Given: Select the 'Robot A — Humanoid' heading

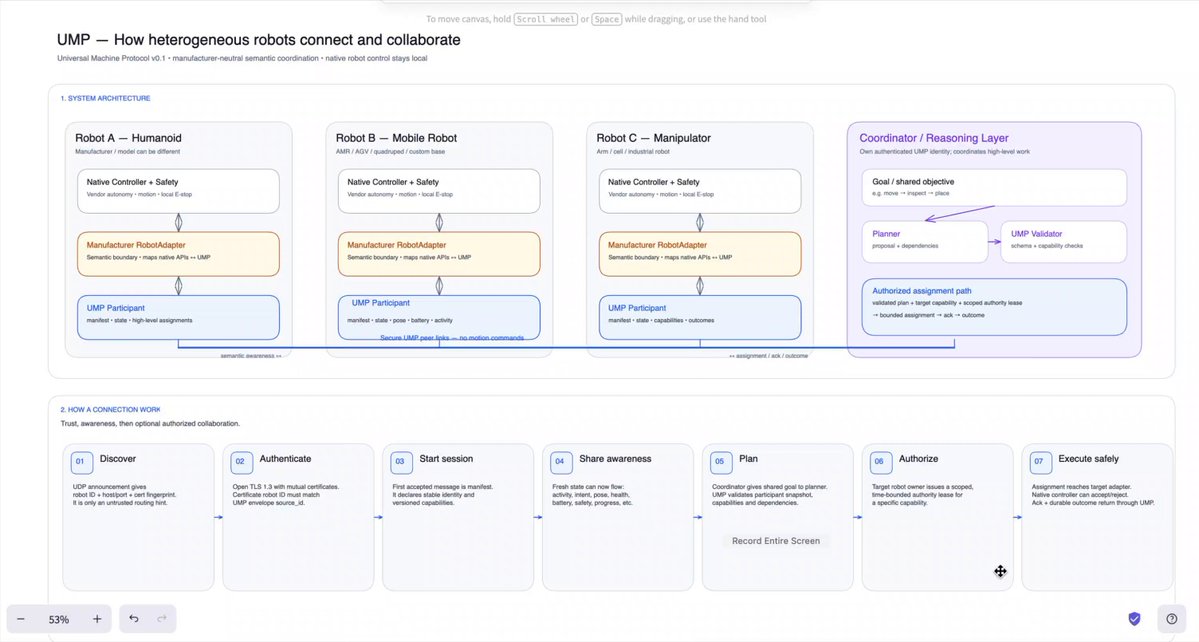Looking at the screenshot, I should coord(128,138).
